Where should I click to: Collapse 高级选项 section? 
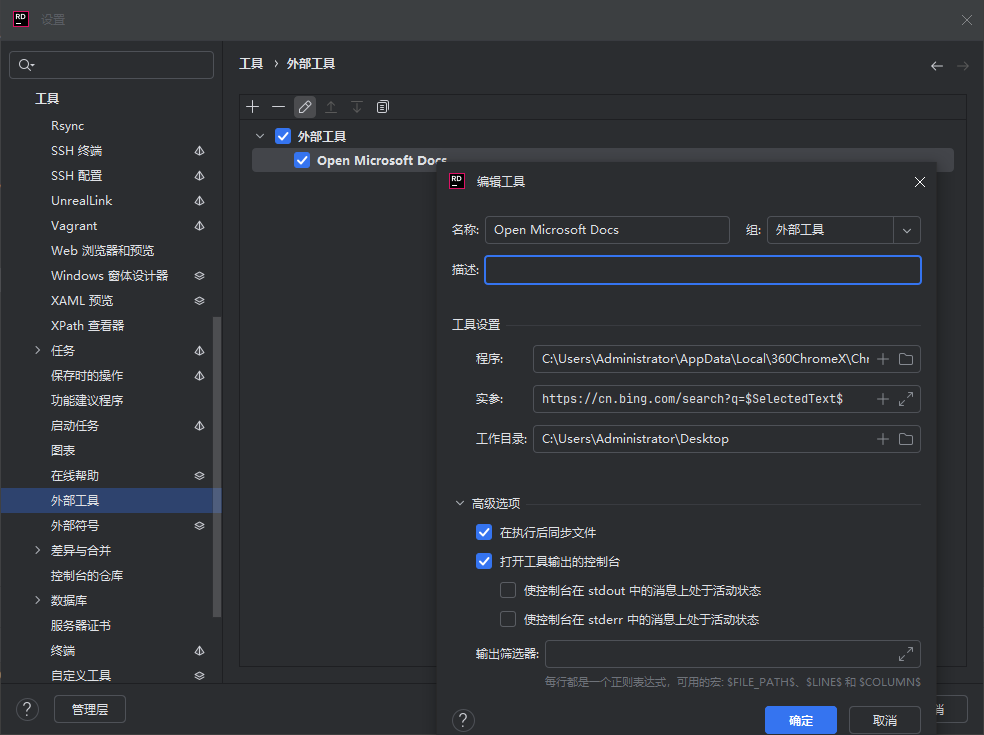point(459,503)
